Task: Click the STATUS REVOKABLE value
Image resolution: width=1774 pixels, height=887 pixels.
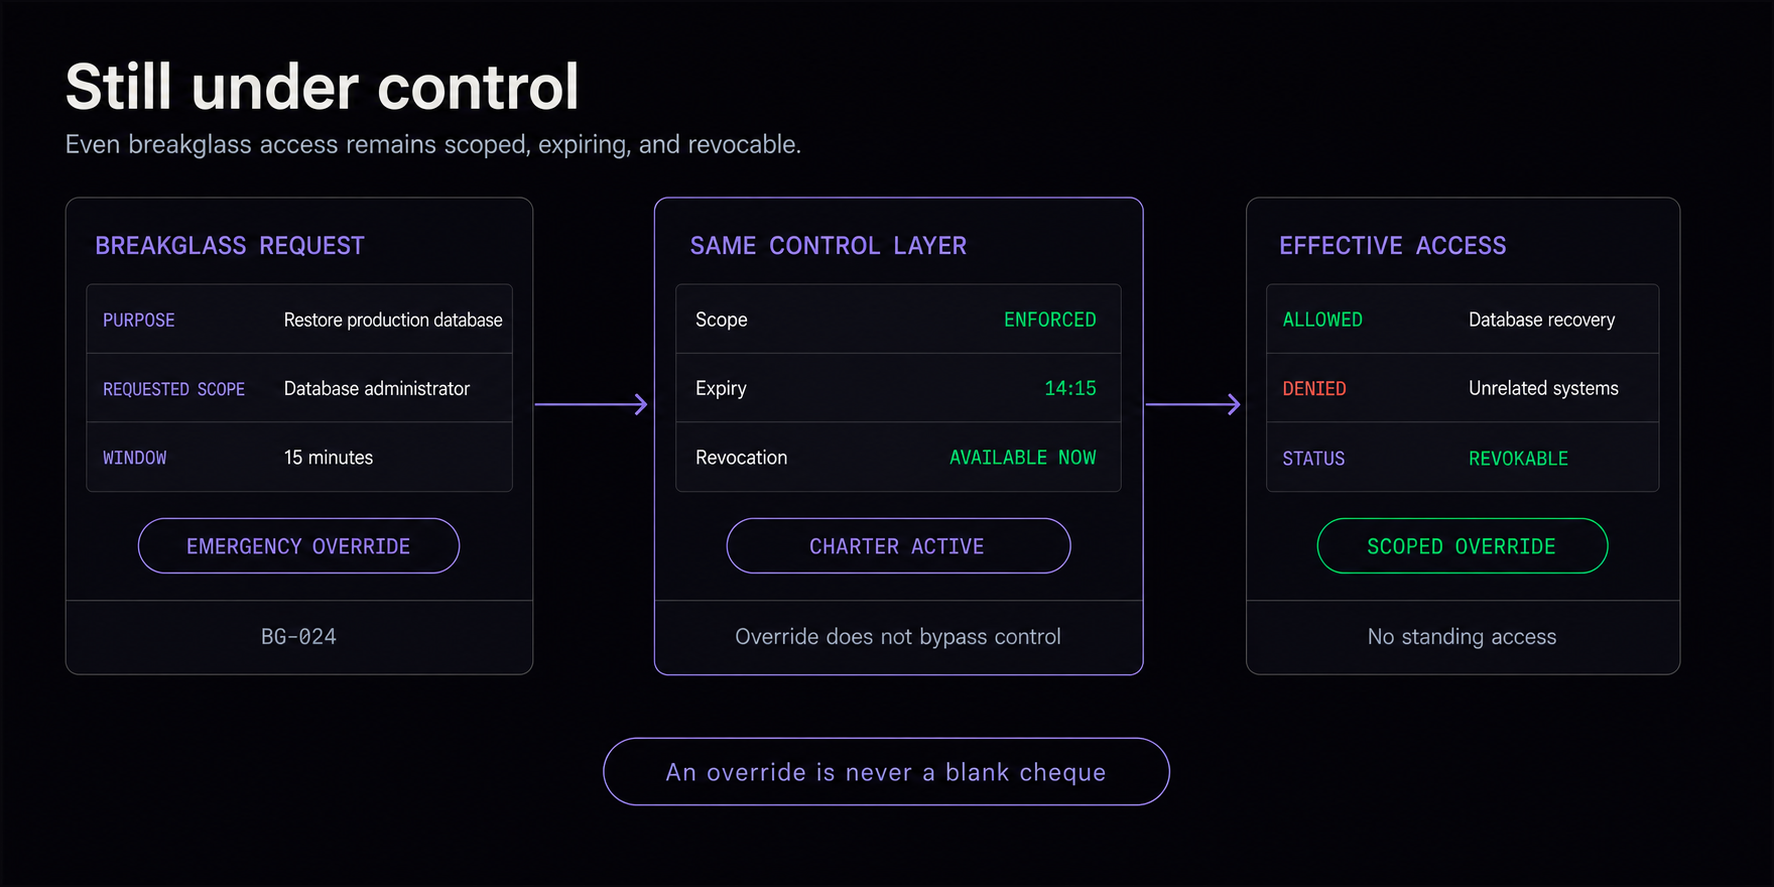Action: [x=1518, y=458]
